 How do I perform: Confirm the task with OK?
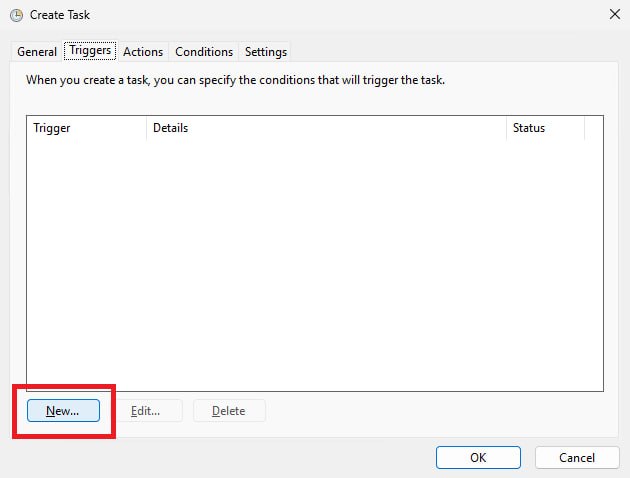478,458
